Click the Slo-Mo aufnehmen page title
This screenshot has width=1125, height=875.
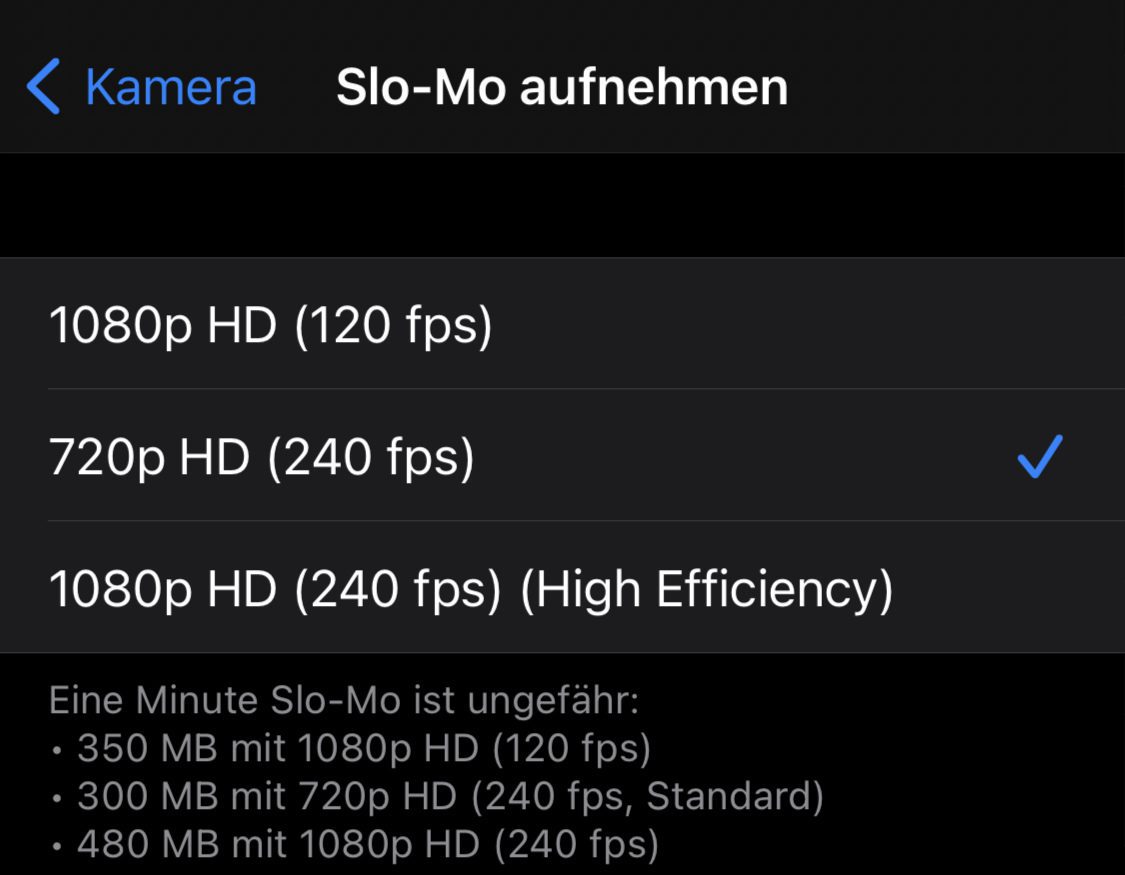(x=562, y=87)
